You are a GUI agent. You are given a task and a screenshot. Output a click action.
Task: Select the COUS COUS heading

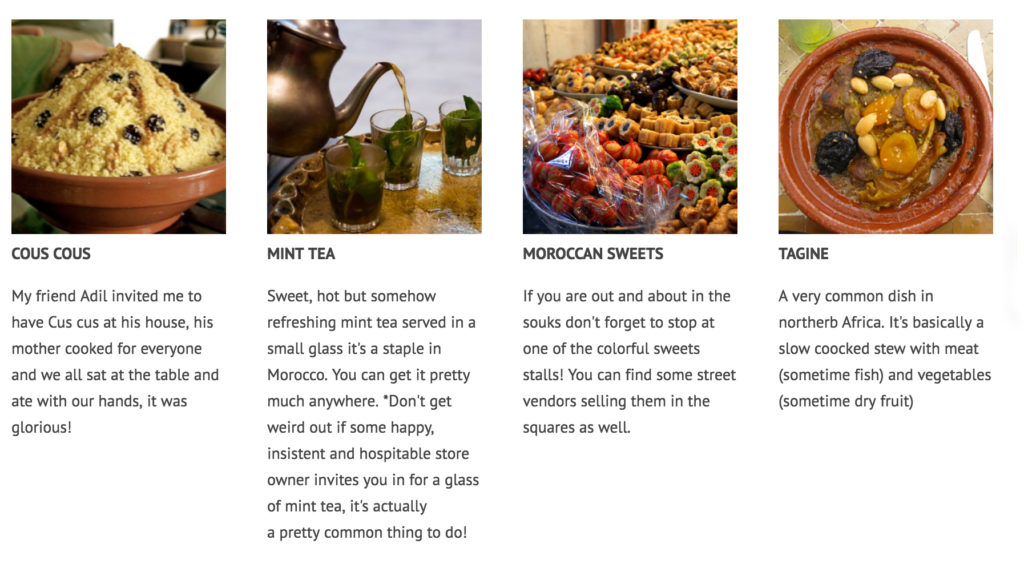(x=51, y=254)
